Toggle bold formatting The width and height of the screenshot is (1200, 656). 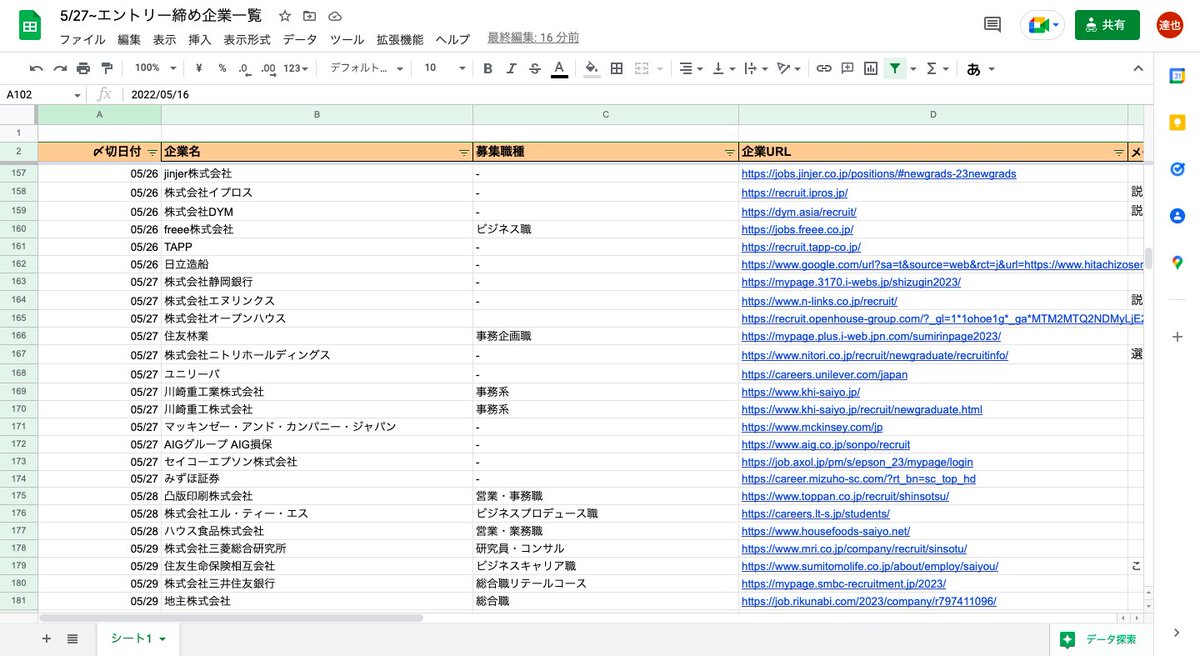488,68
